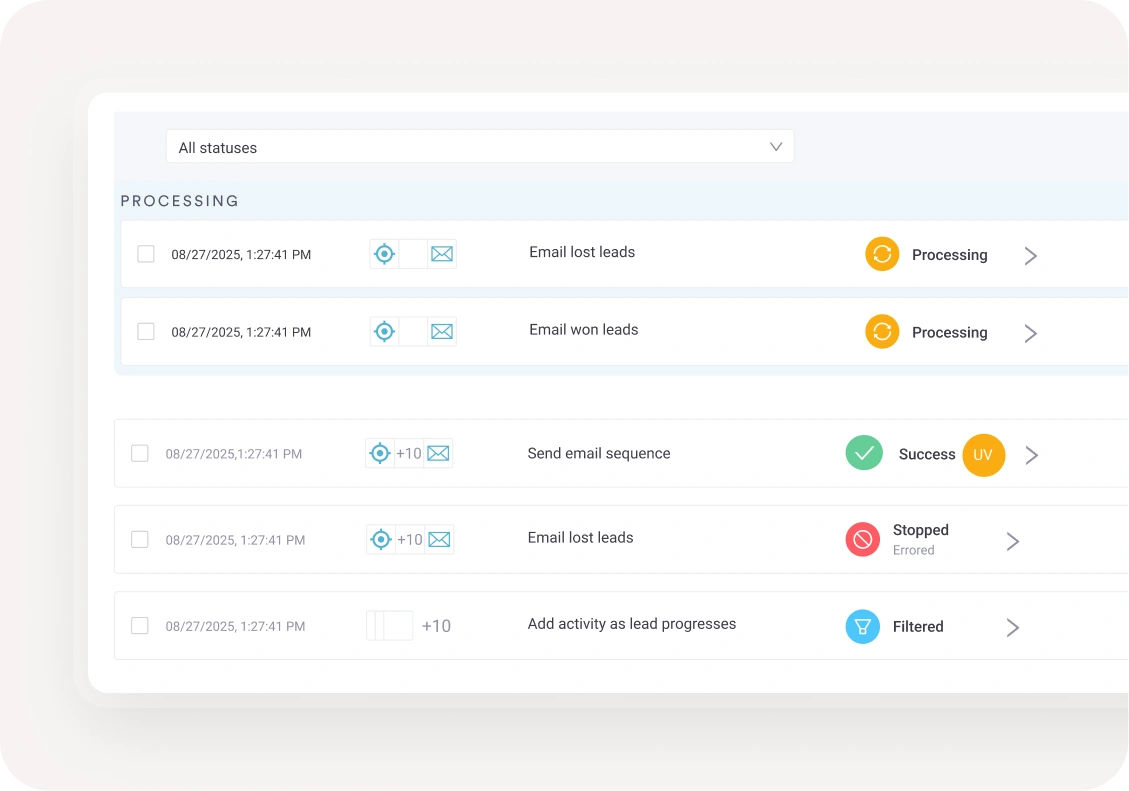Expand the Filtered row arrow

pos(1012,628)
